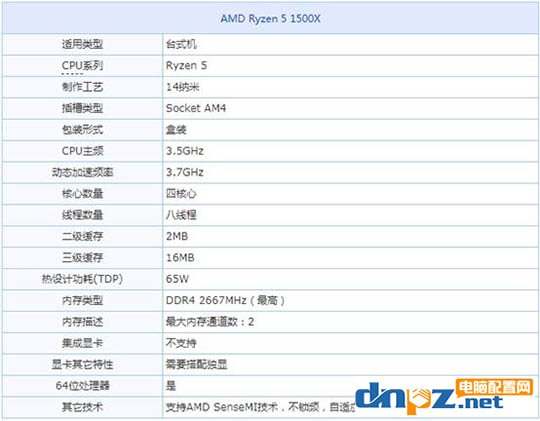Select the 适用类型 label cell
The width and height of the screenshot is (540, 421).
point(82,44)
